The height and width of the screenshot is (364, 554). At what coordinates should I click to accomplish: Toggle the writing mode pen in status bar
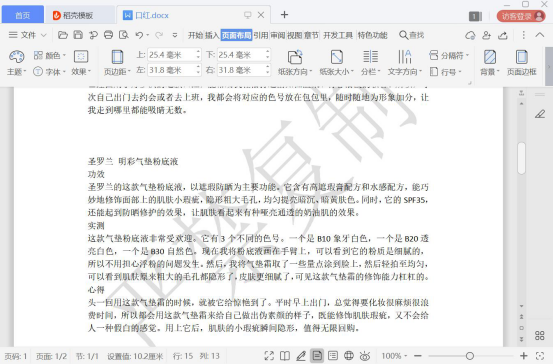[301, 356]
